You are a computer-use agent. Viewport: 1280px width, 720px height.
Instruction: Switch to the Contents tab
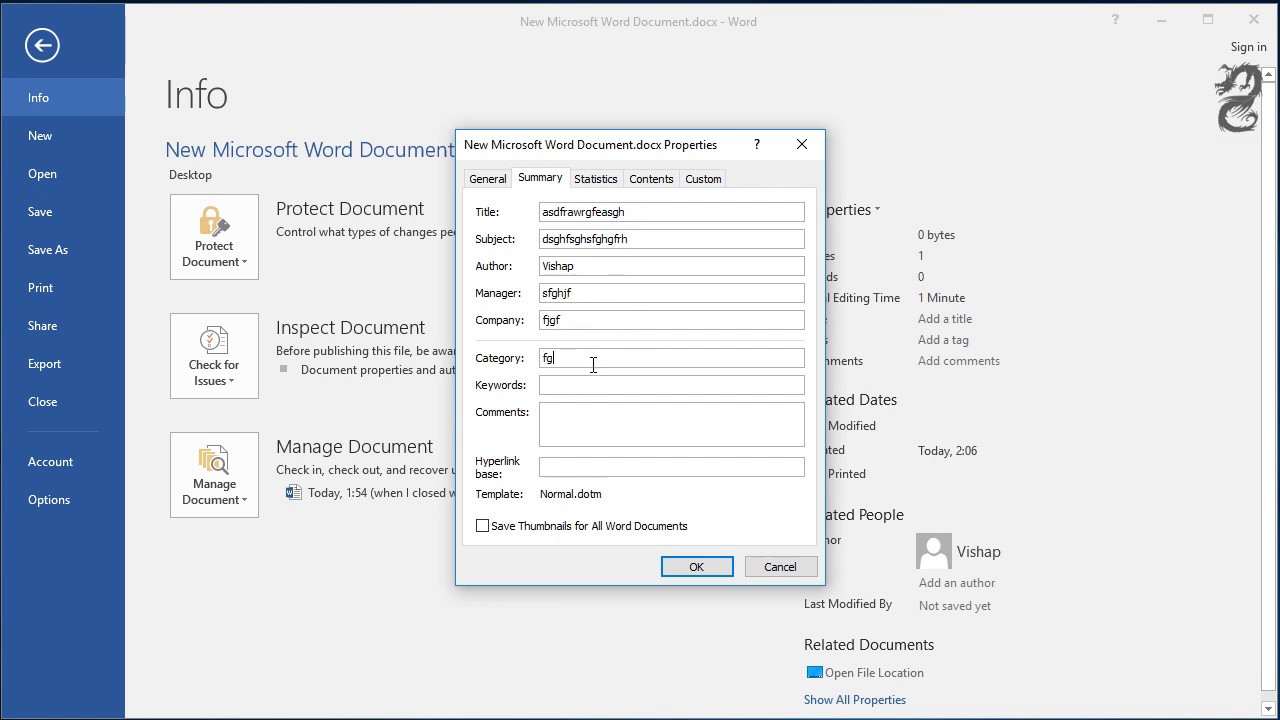[651, 179]
